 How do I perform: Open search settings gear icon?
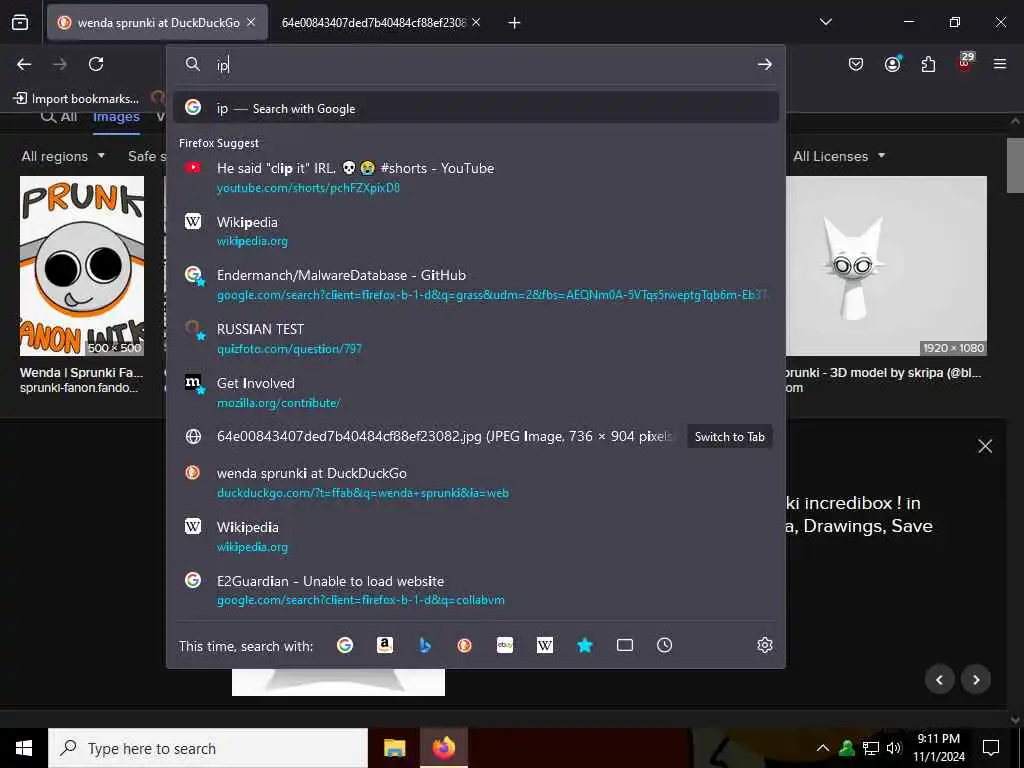click(765, 645)
